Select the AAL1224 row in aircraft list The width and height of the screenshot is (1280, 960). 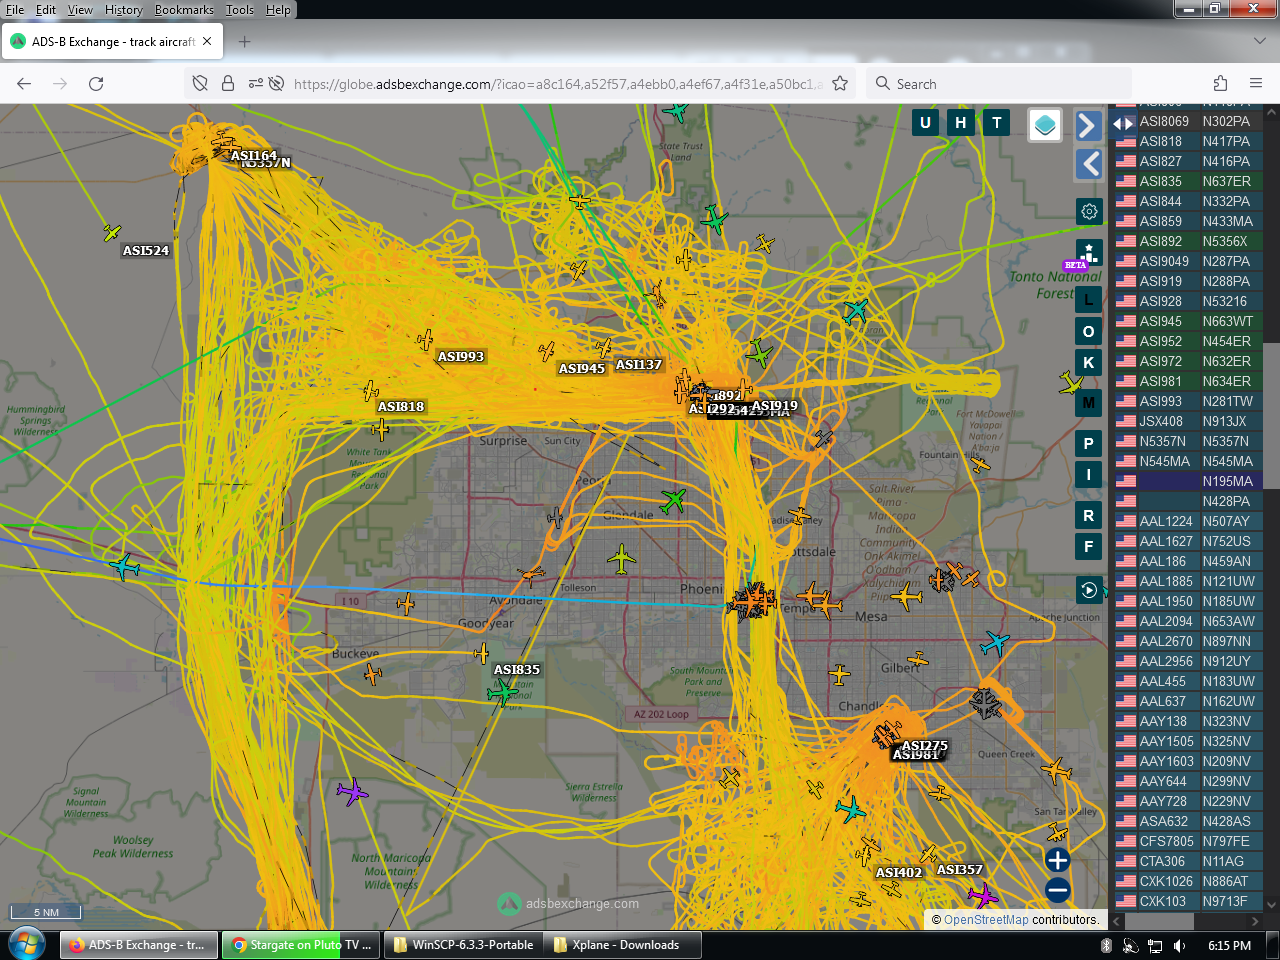(1188, 521)
